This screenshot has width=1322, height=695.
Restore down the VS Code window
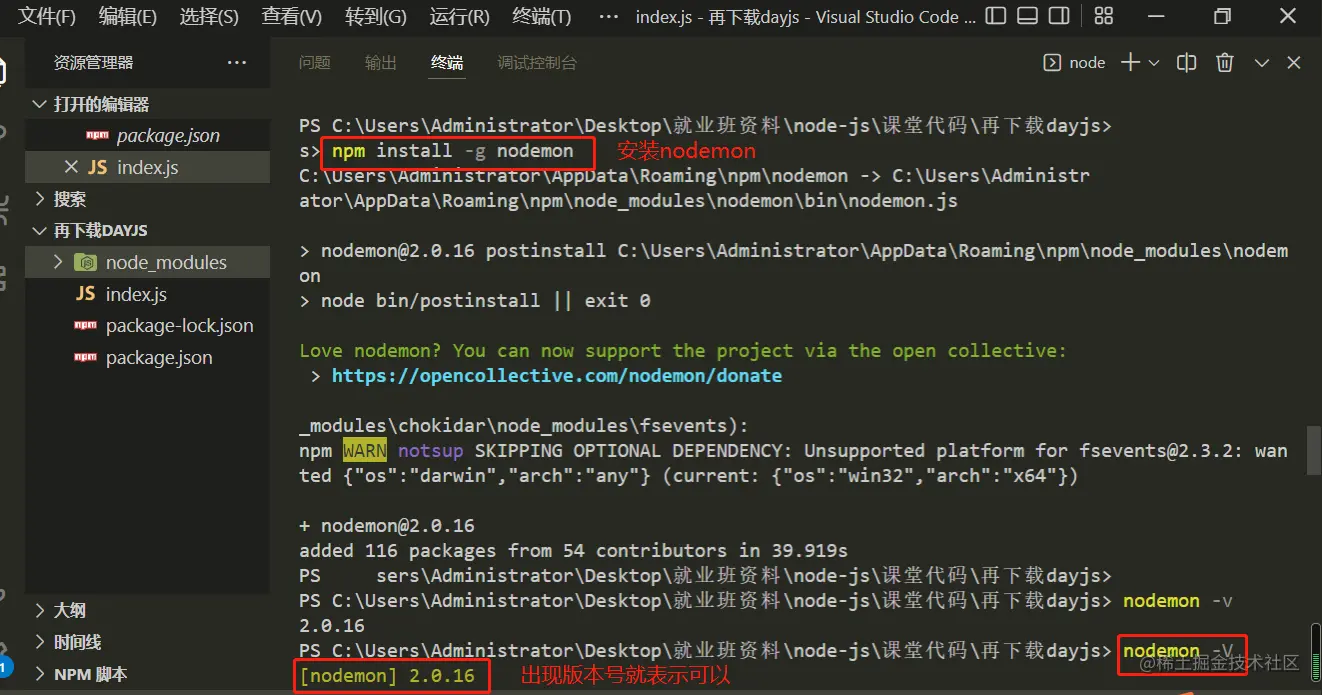click(x=1222, y=16)
